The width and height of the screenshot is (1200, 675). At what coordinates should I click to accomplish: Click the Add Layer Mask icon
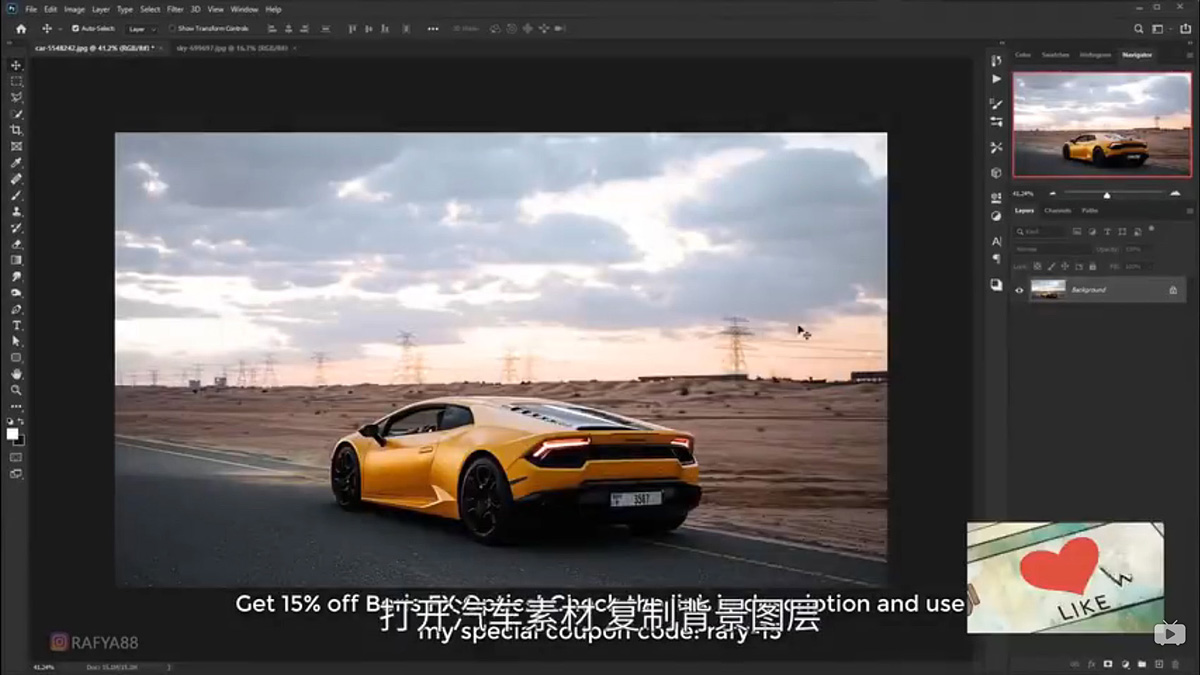pyautogui.click(x=1108, y=663)
